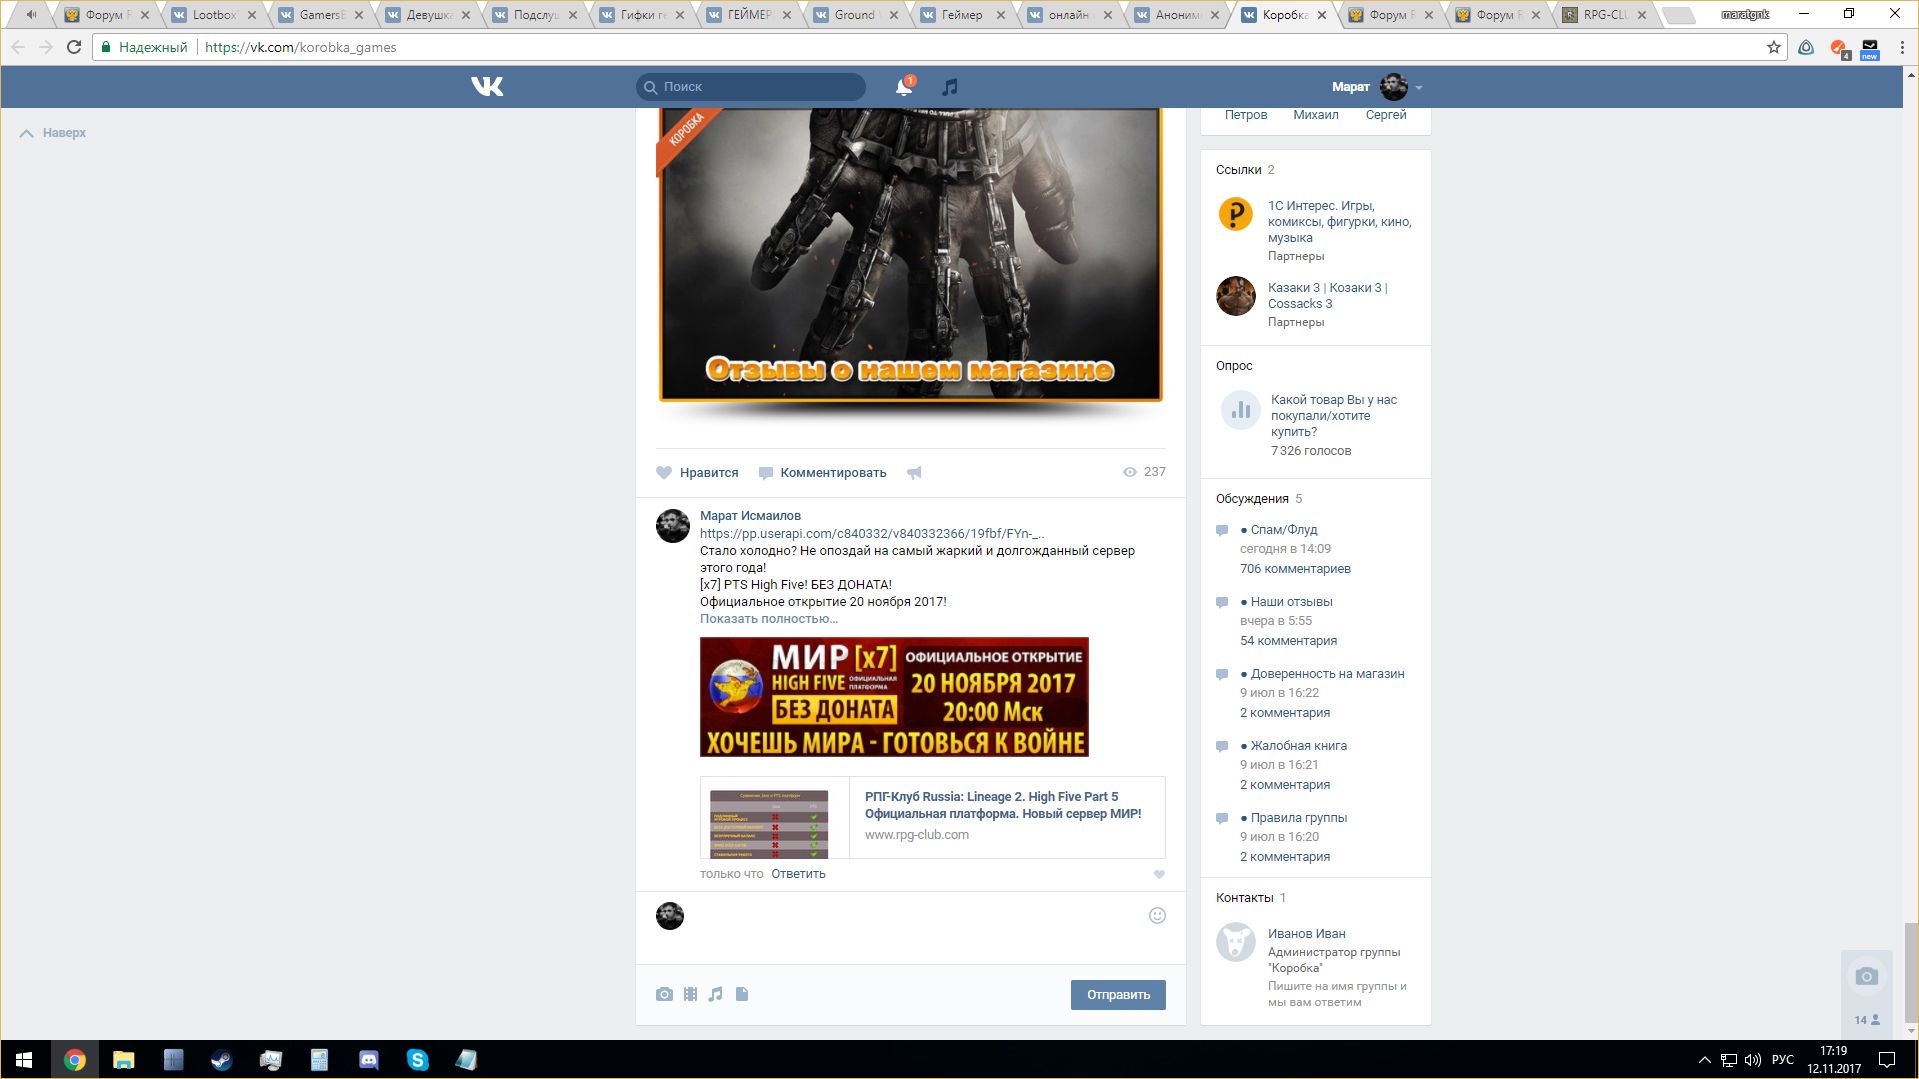The image size is (1919, 1079).
Task: Open the Спам/Флуд discussion
Action: [1283, 530]
